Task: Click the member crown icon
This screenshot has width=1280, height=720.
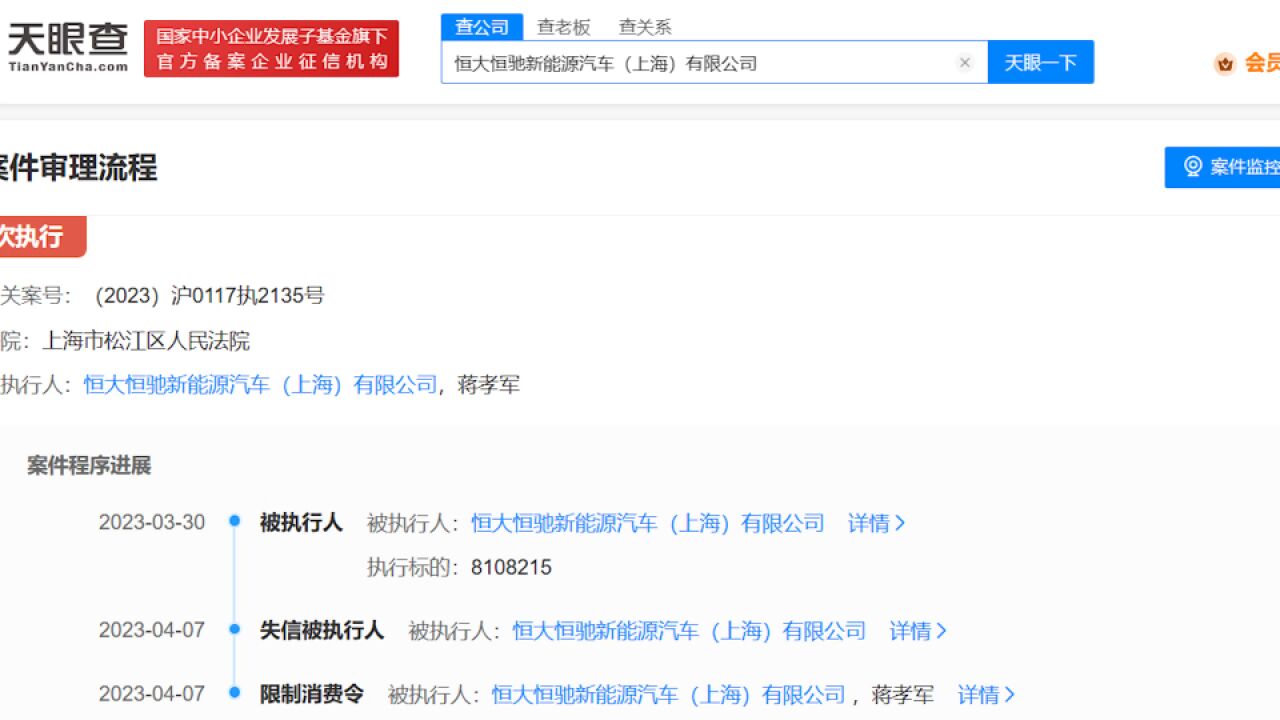Action: tap(1225, 64)
